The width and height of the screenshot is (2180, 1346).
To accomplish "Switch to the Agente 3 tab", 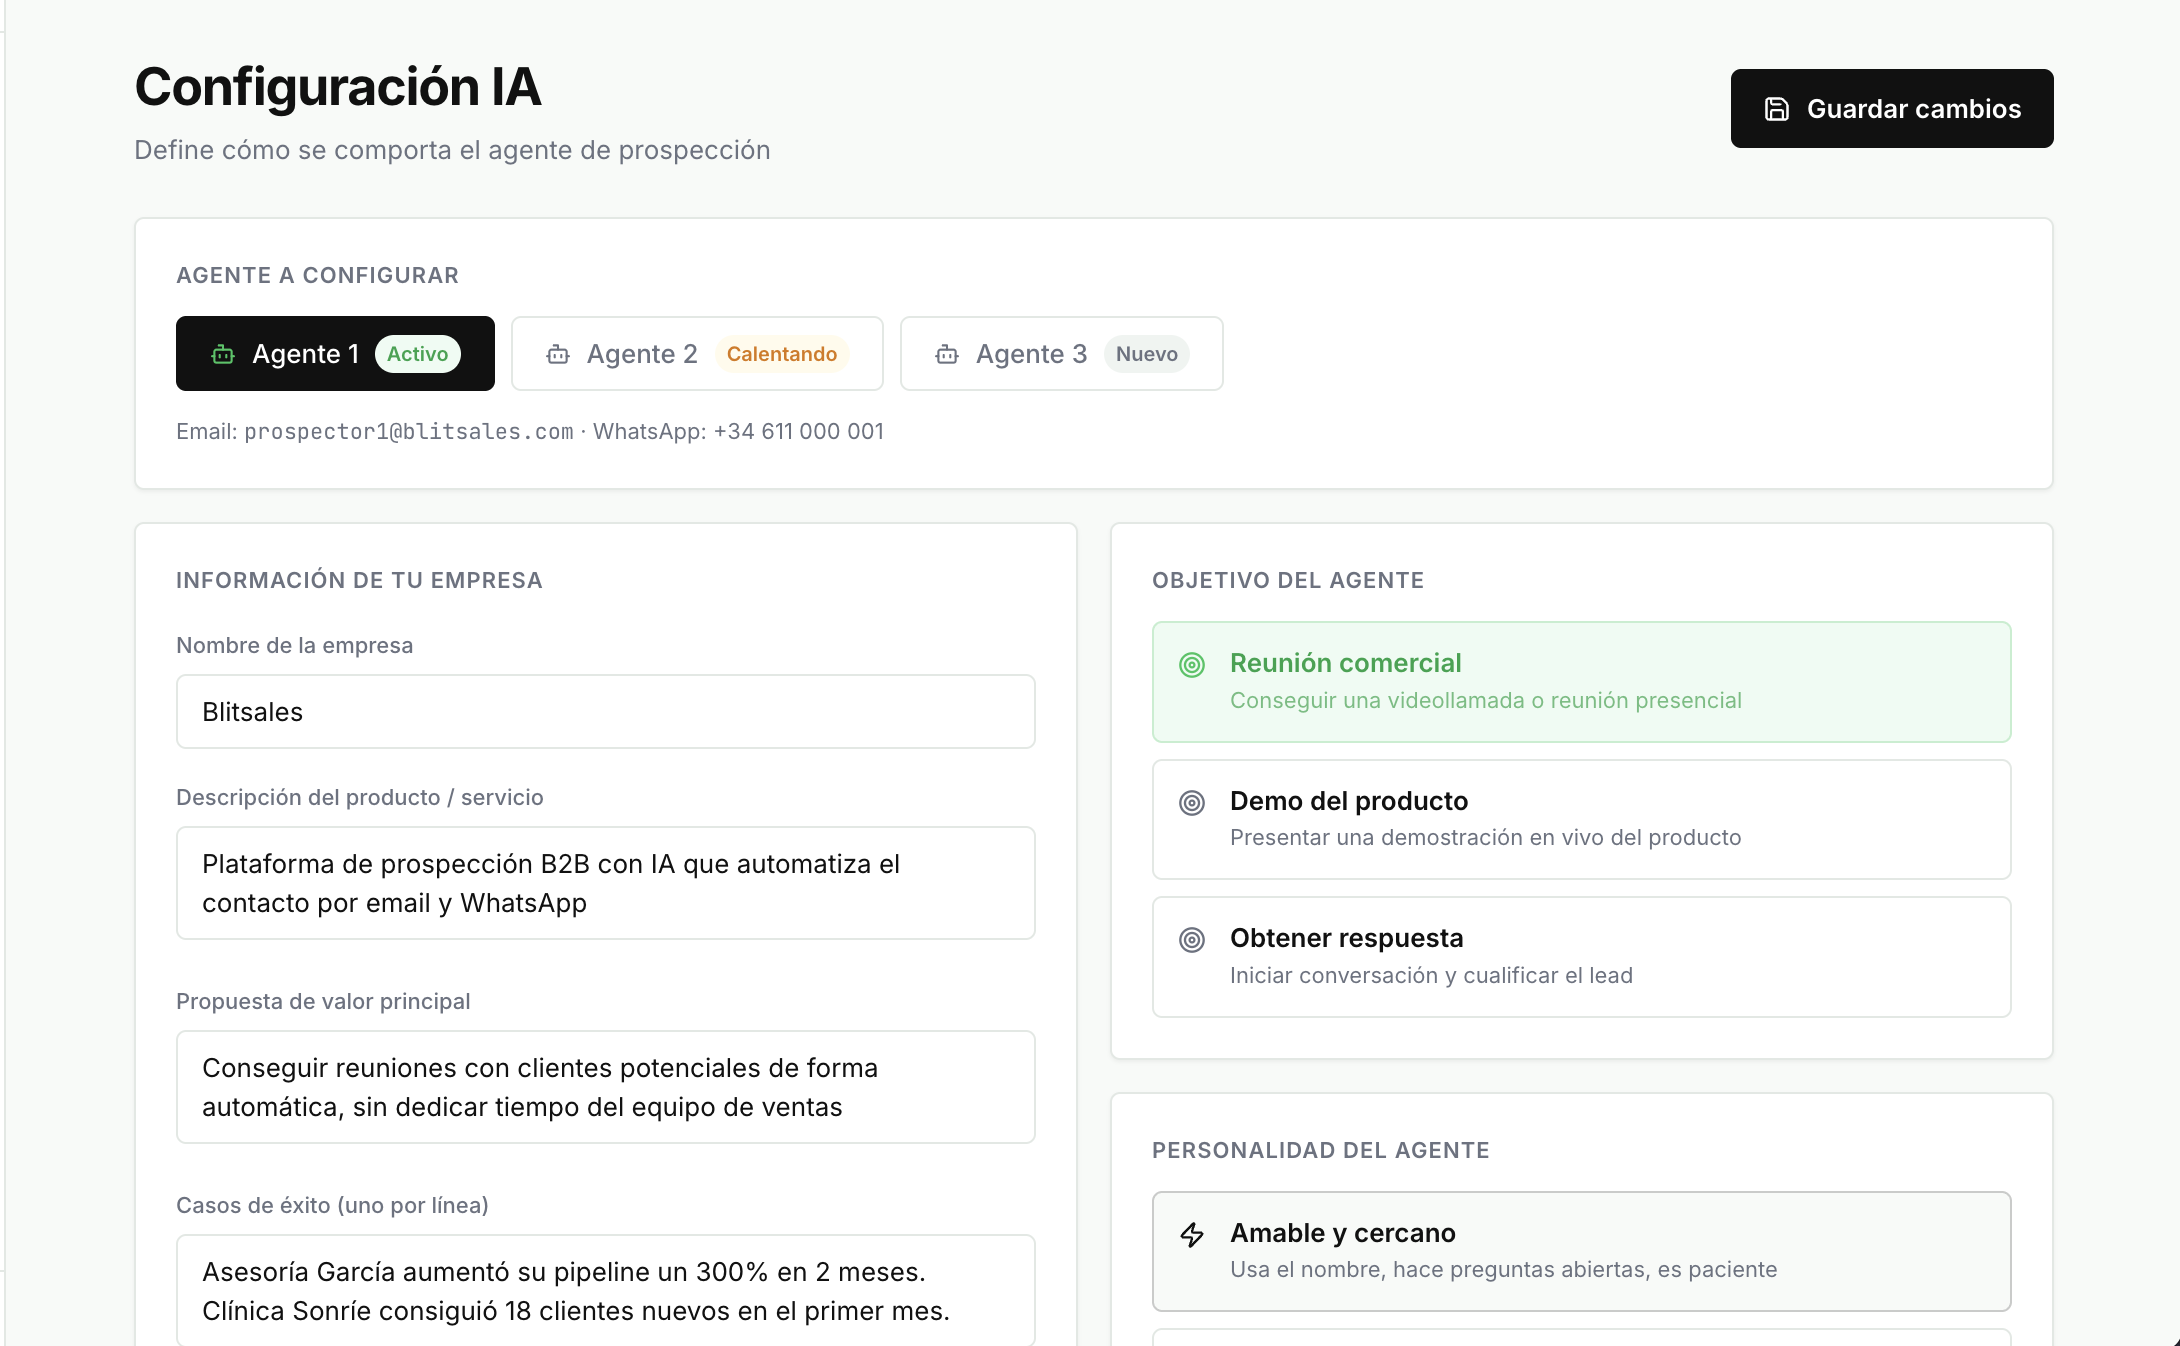I will coord(1061,354).
